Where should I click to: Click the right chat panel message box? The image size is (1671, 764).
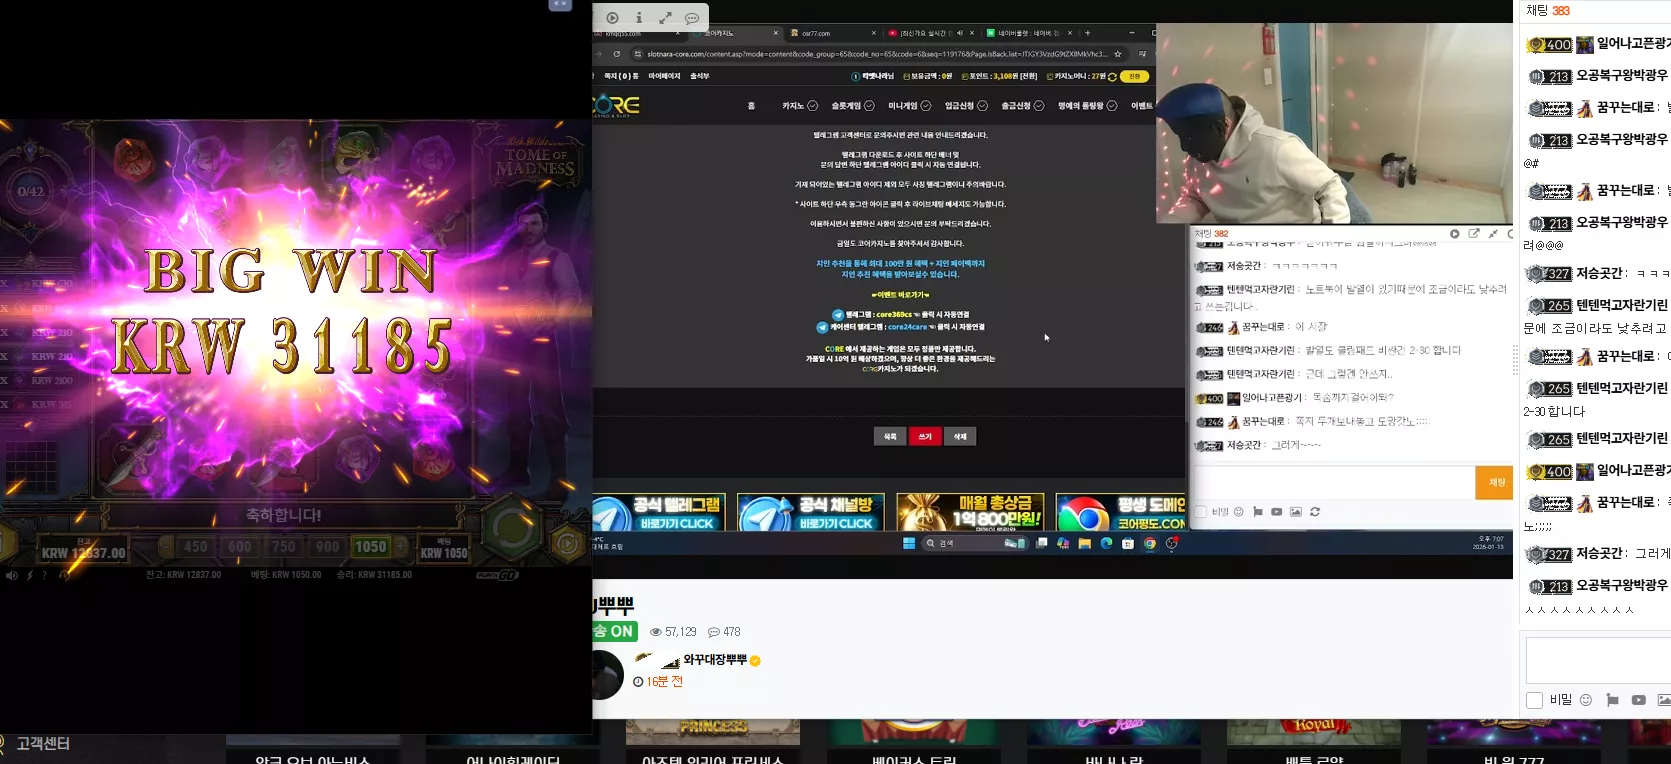(1598, 660)
